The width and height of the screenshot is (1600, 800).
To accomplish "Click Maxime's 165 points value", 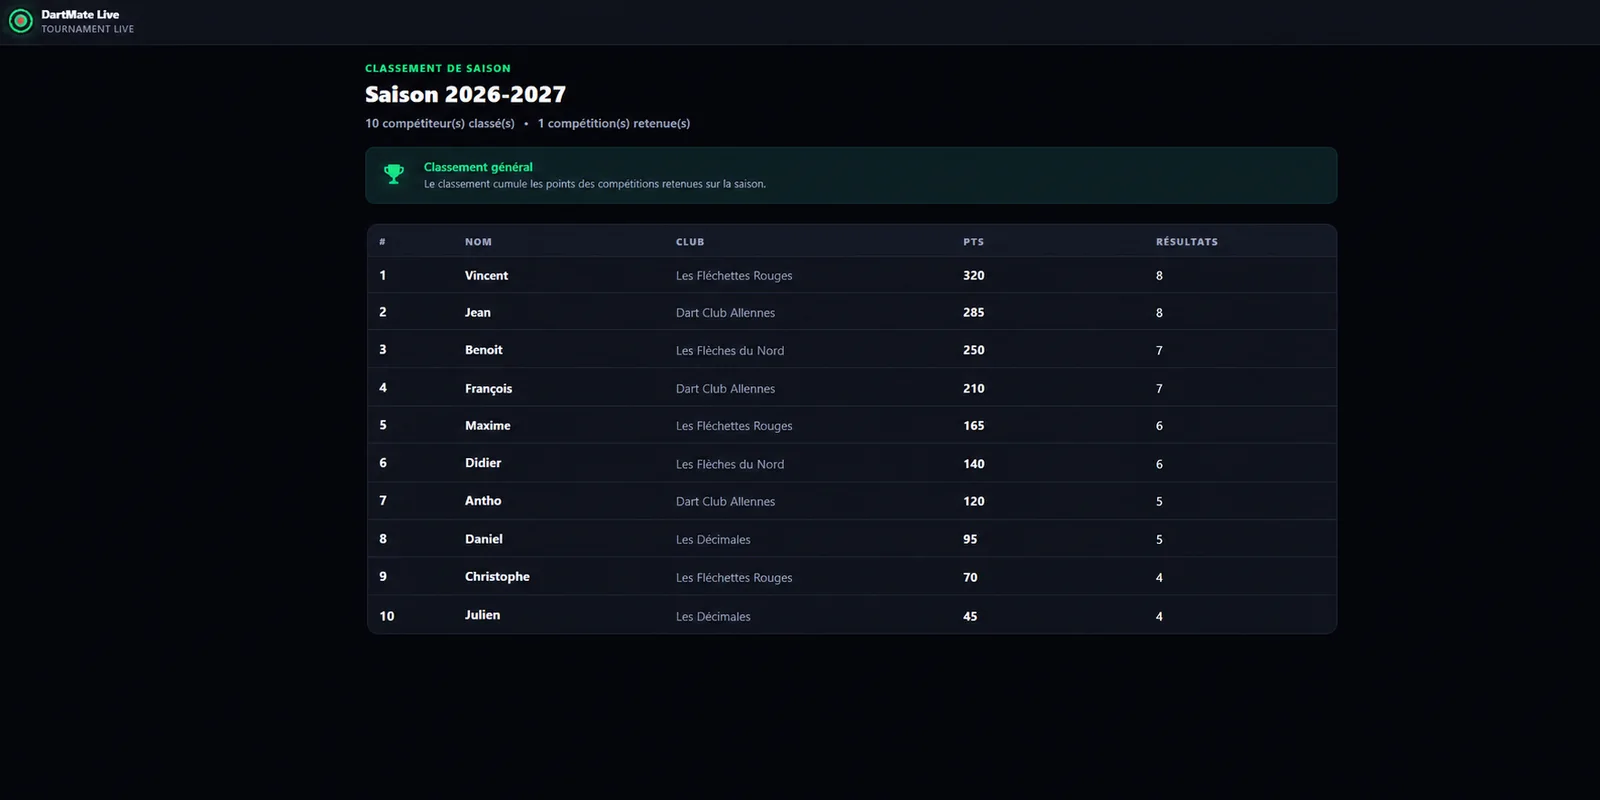I will (974, 426).
